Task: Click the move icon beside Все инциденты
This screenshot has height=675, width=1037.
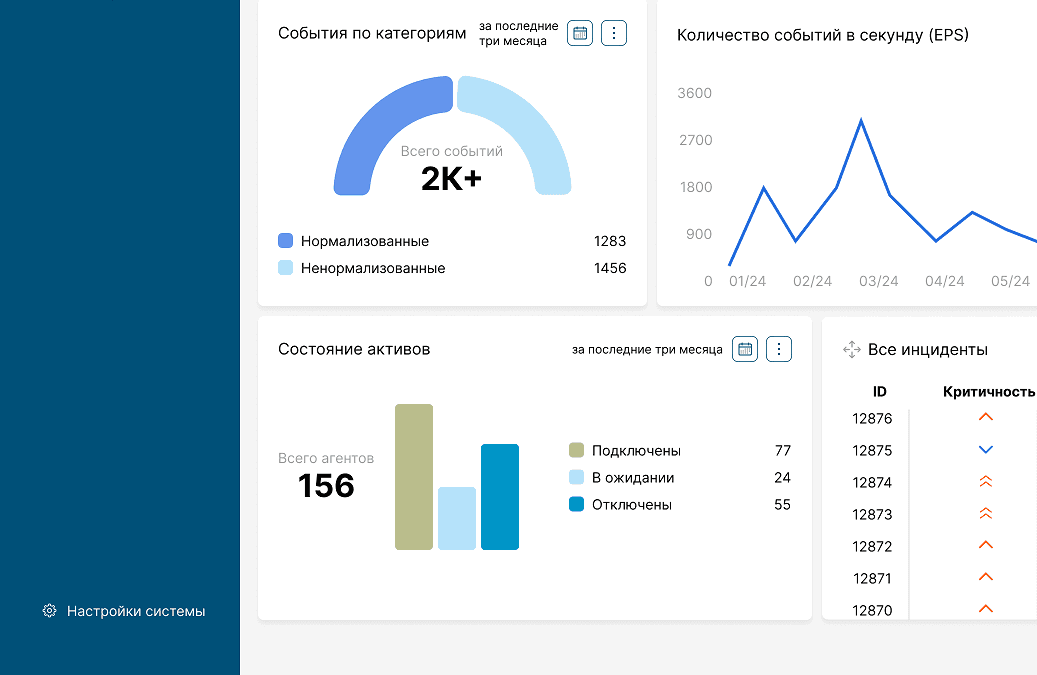Action: [x=852, y=349]
